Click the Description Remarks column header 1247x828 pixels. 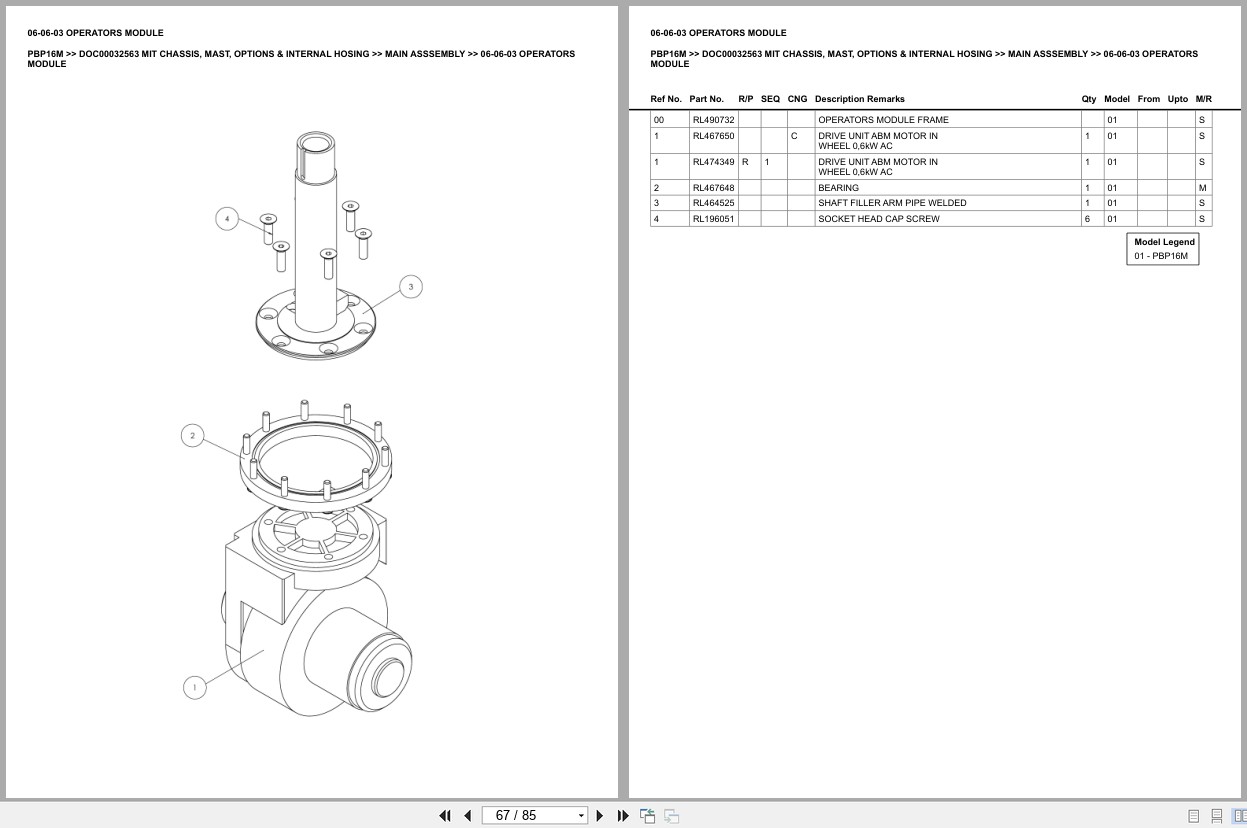859,99
